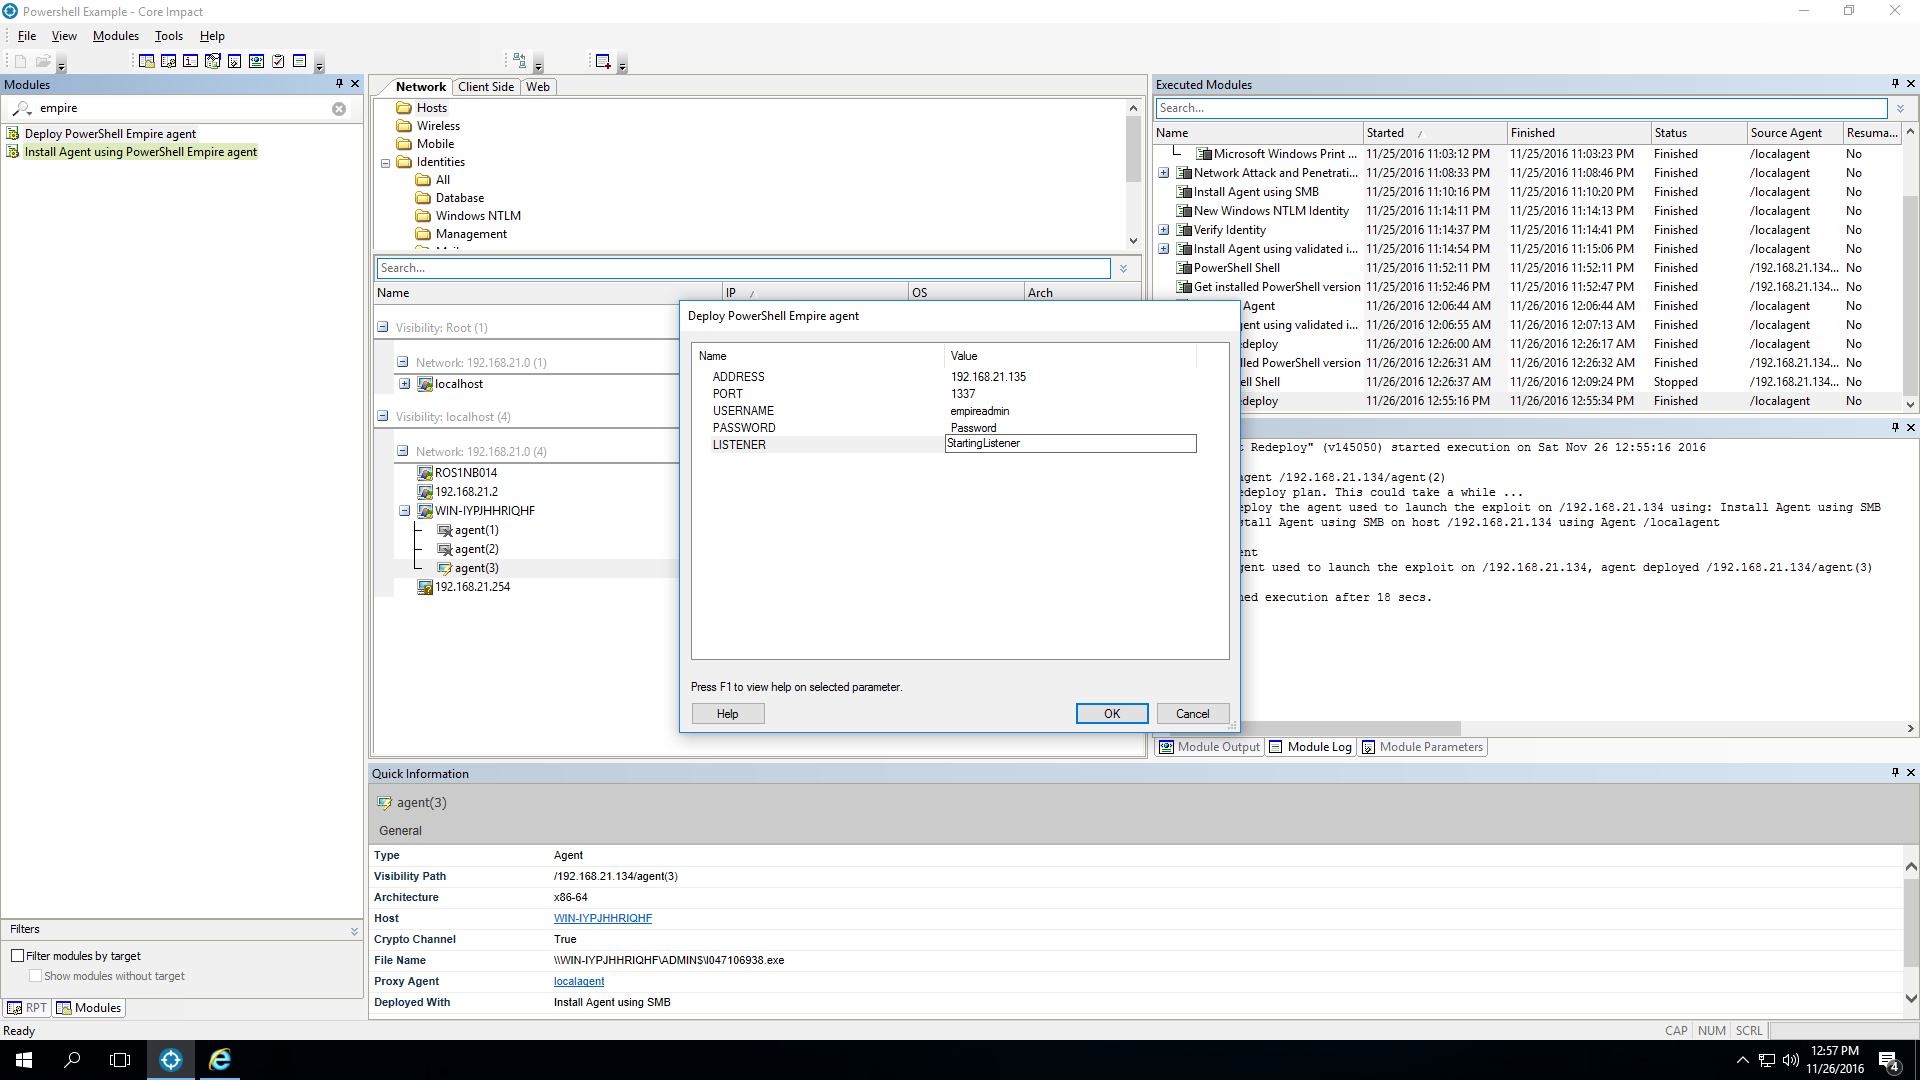Sort executed modules by the Started column
1920x1080 pixels.
point(1435,133)
